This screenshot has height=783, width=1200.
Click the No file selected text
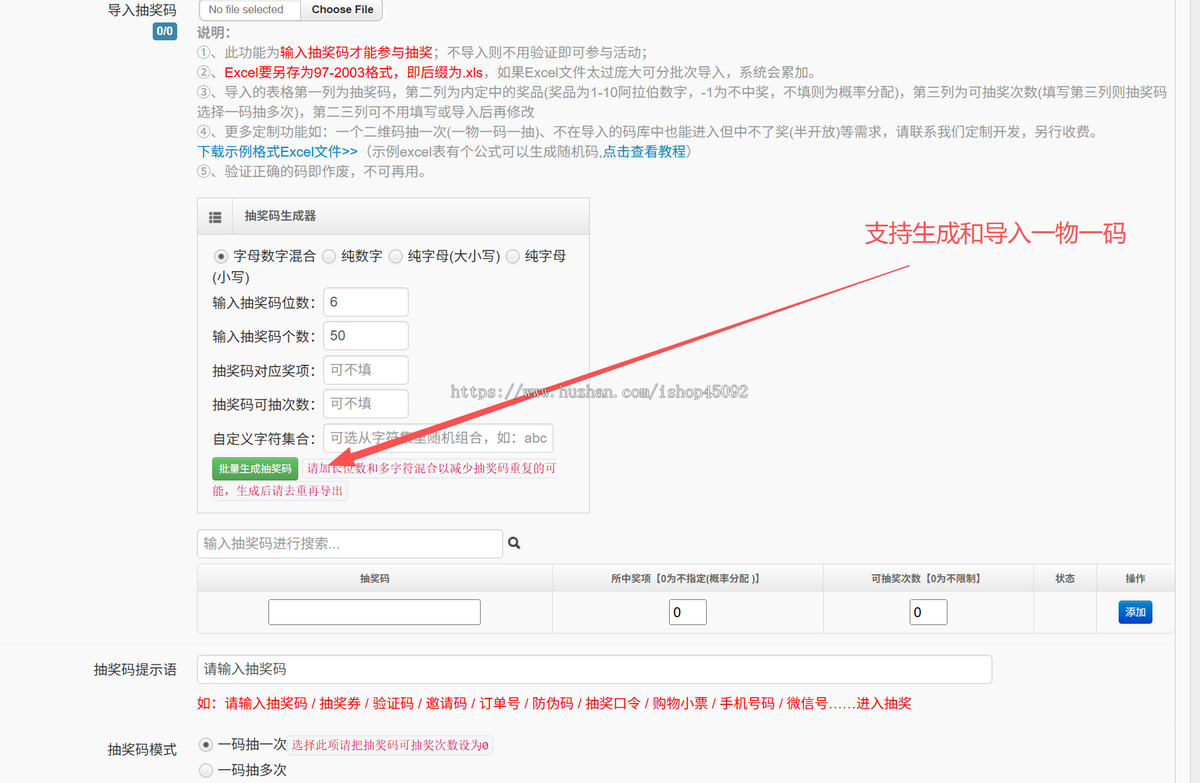(x=246, y=10)
